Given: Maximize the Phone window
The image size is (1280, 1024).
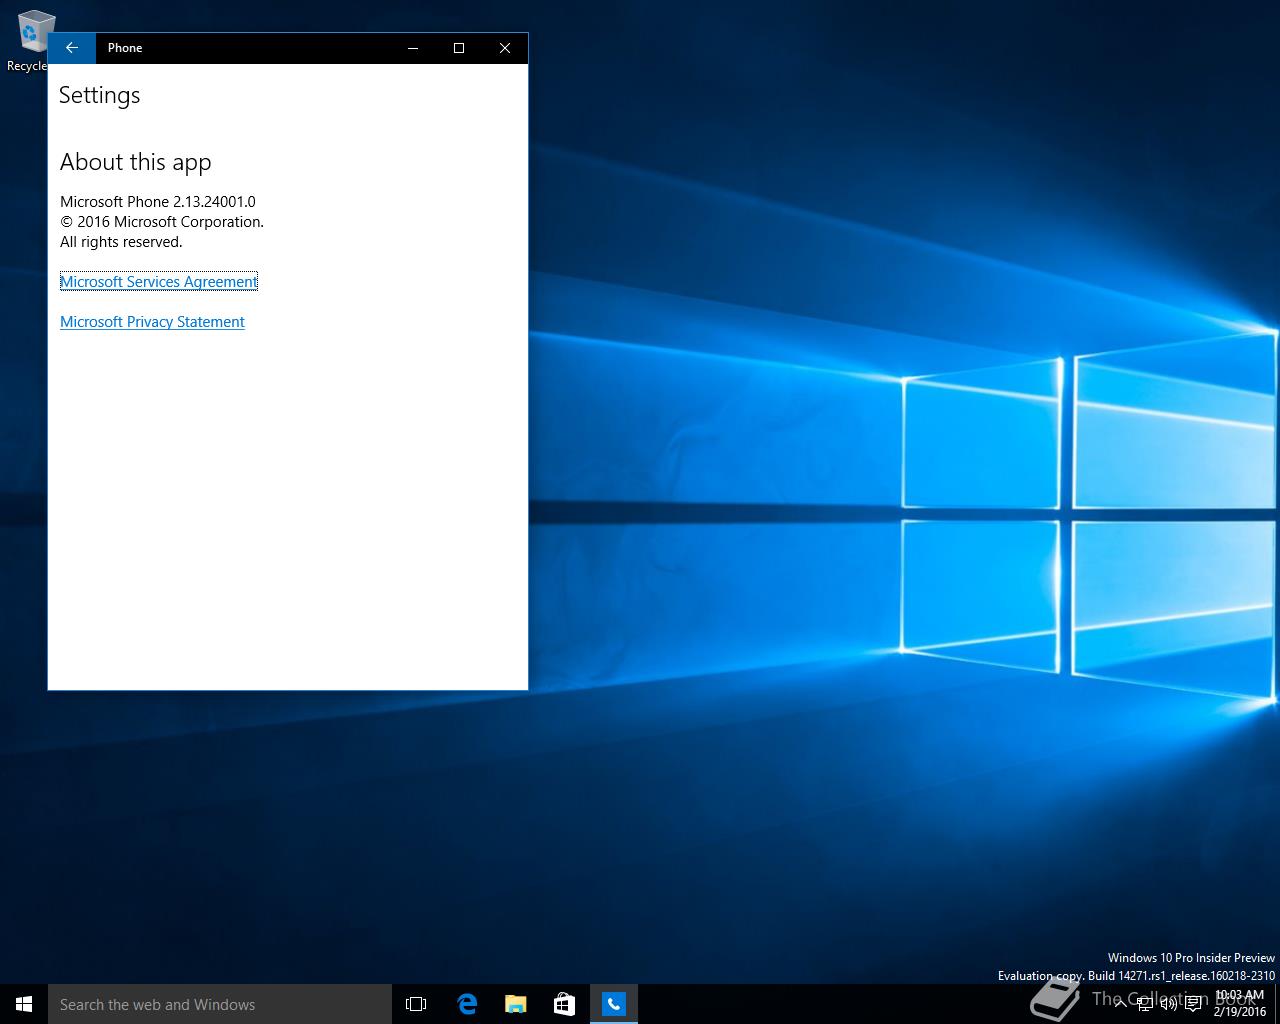Looking at the screenshot, I should point(459,48).
